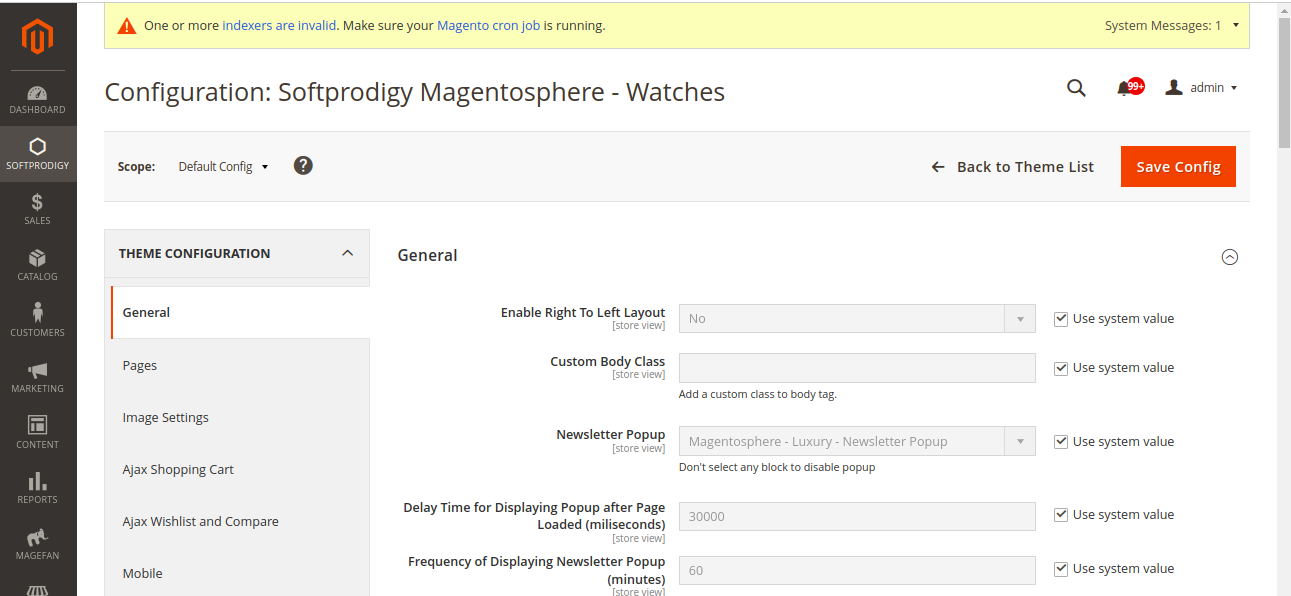Uncheck Use system value for Newsletter Popup

point(1061,442)
